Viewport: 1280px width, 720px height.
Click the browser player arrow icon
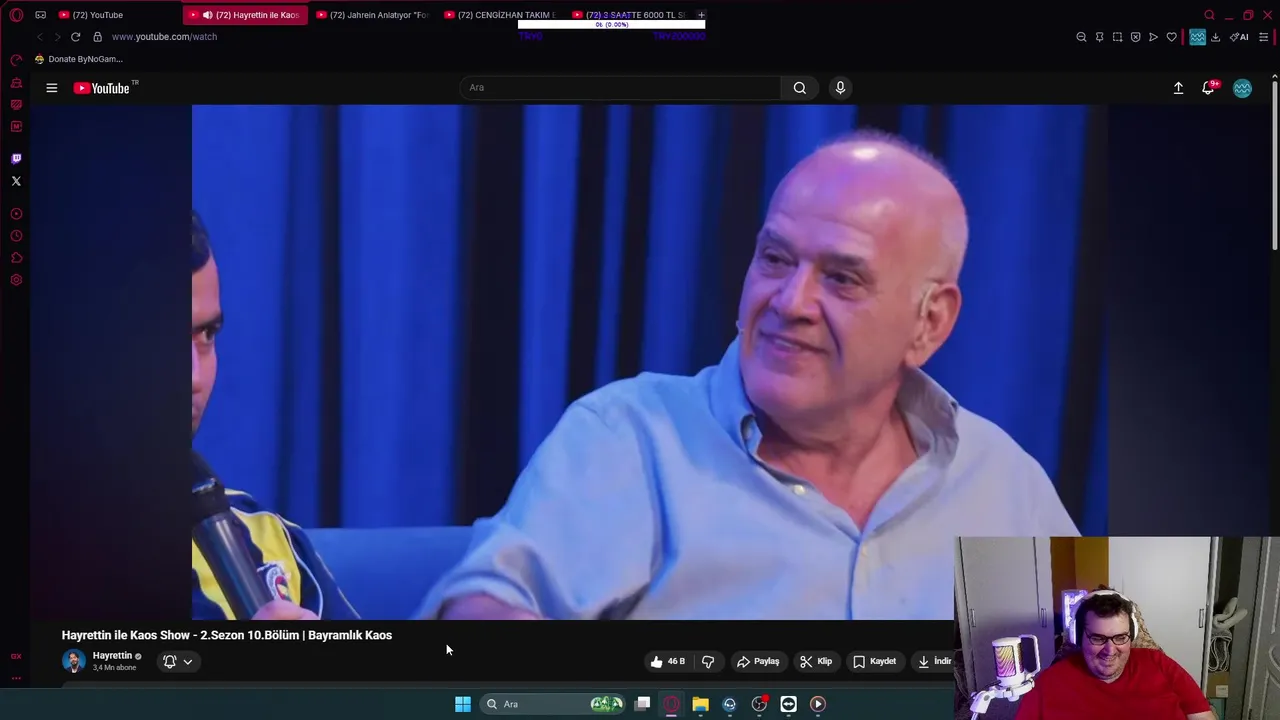point(1153,37)
